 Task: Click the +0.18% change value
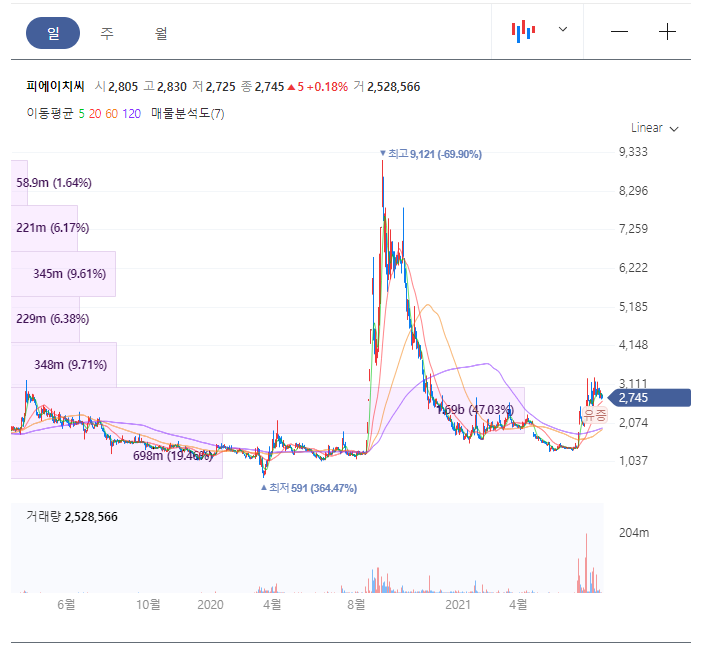pos(327,87)
